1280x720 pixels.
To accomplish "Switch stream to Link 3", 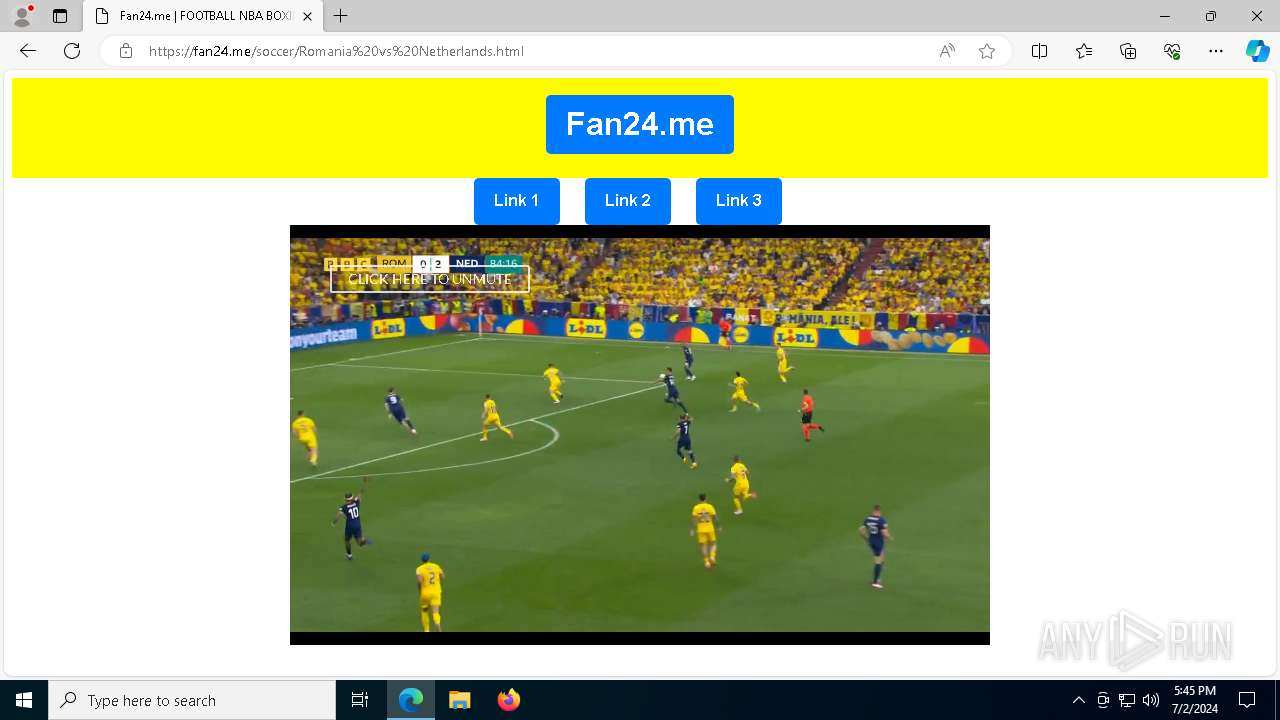I will (x=739, y=201).
